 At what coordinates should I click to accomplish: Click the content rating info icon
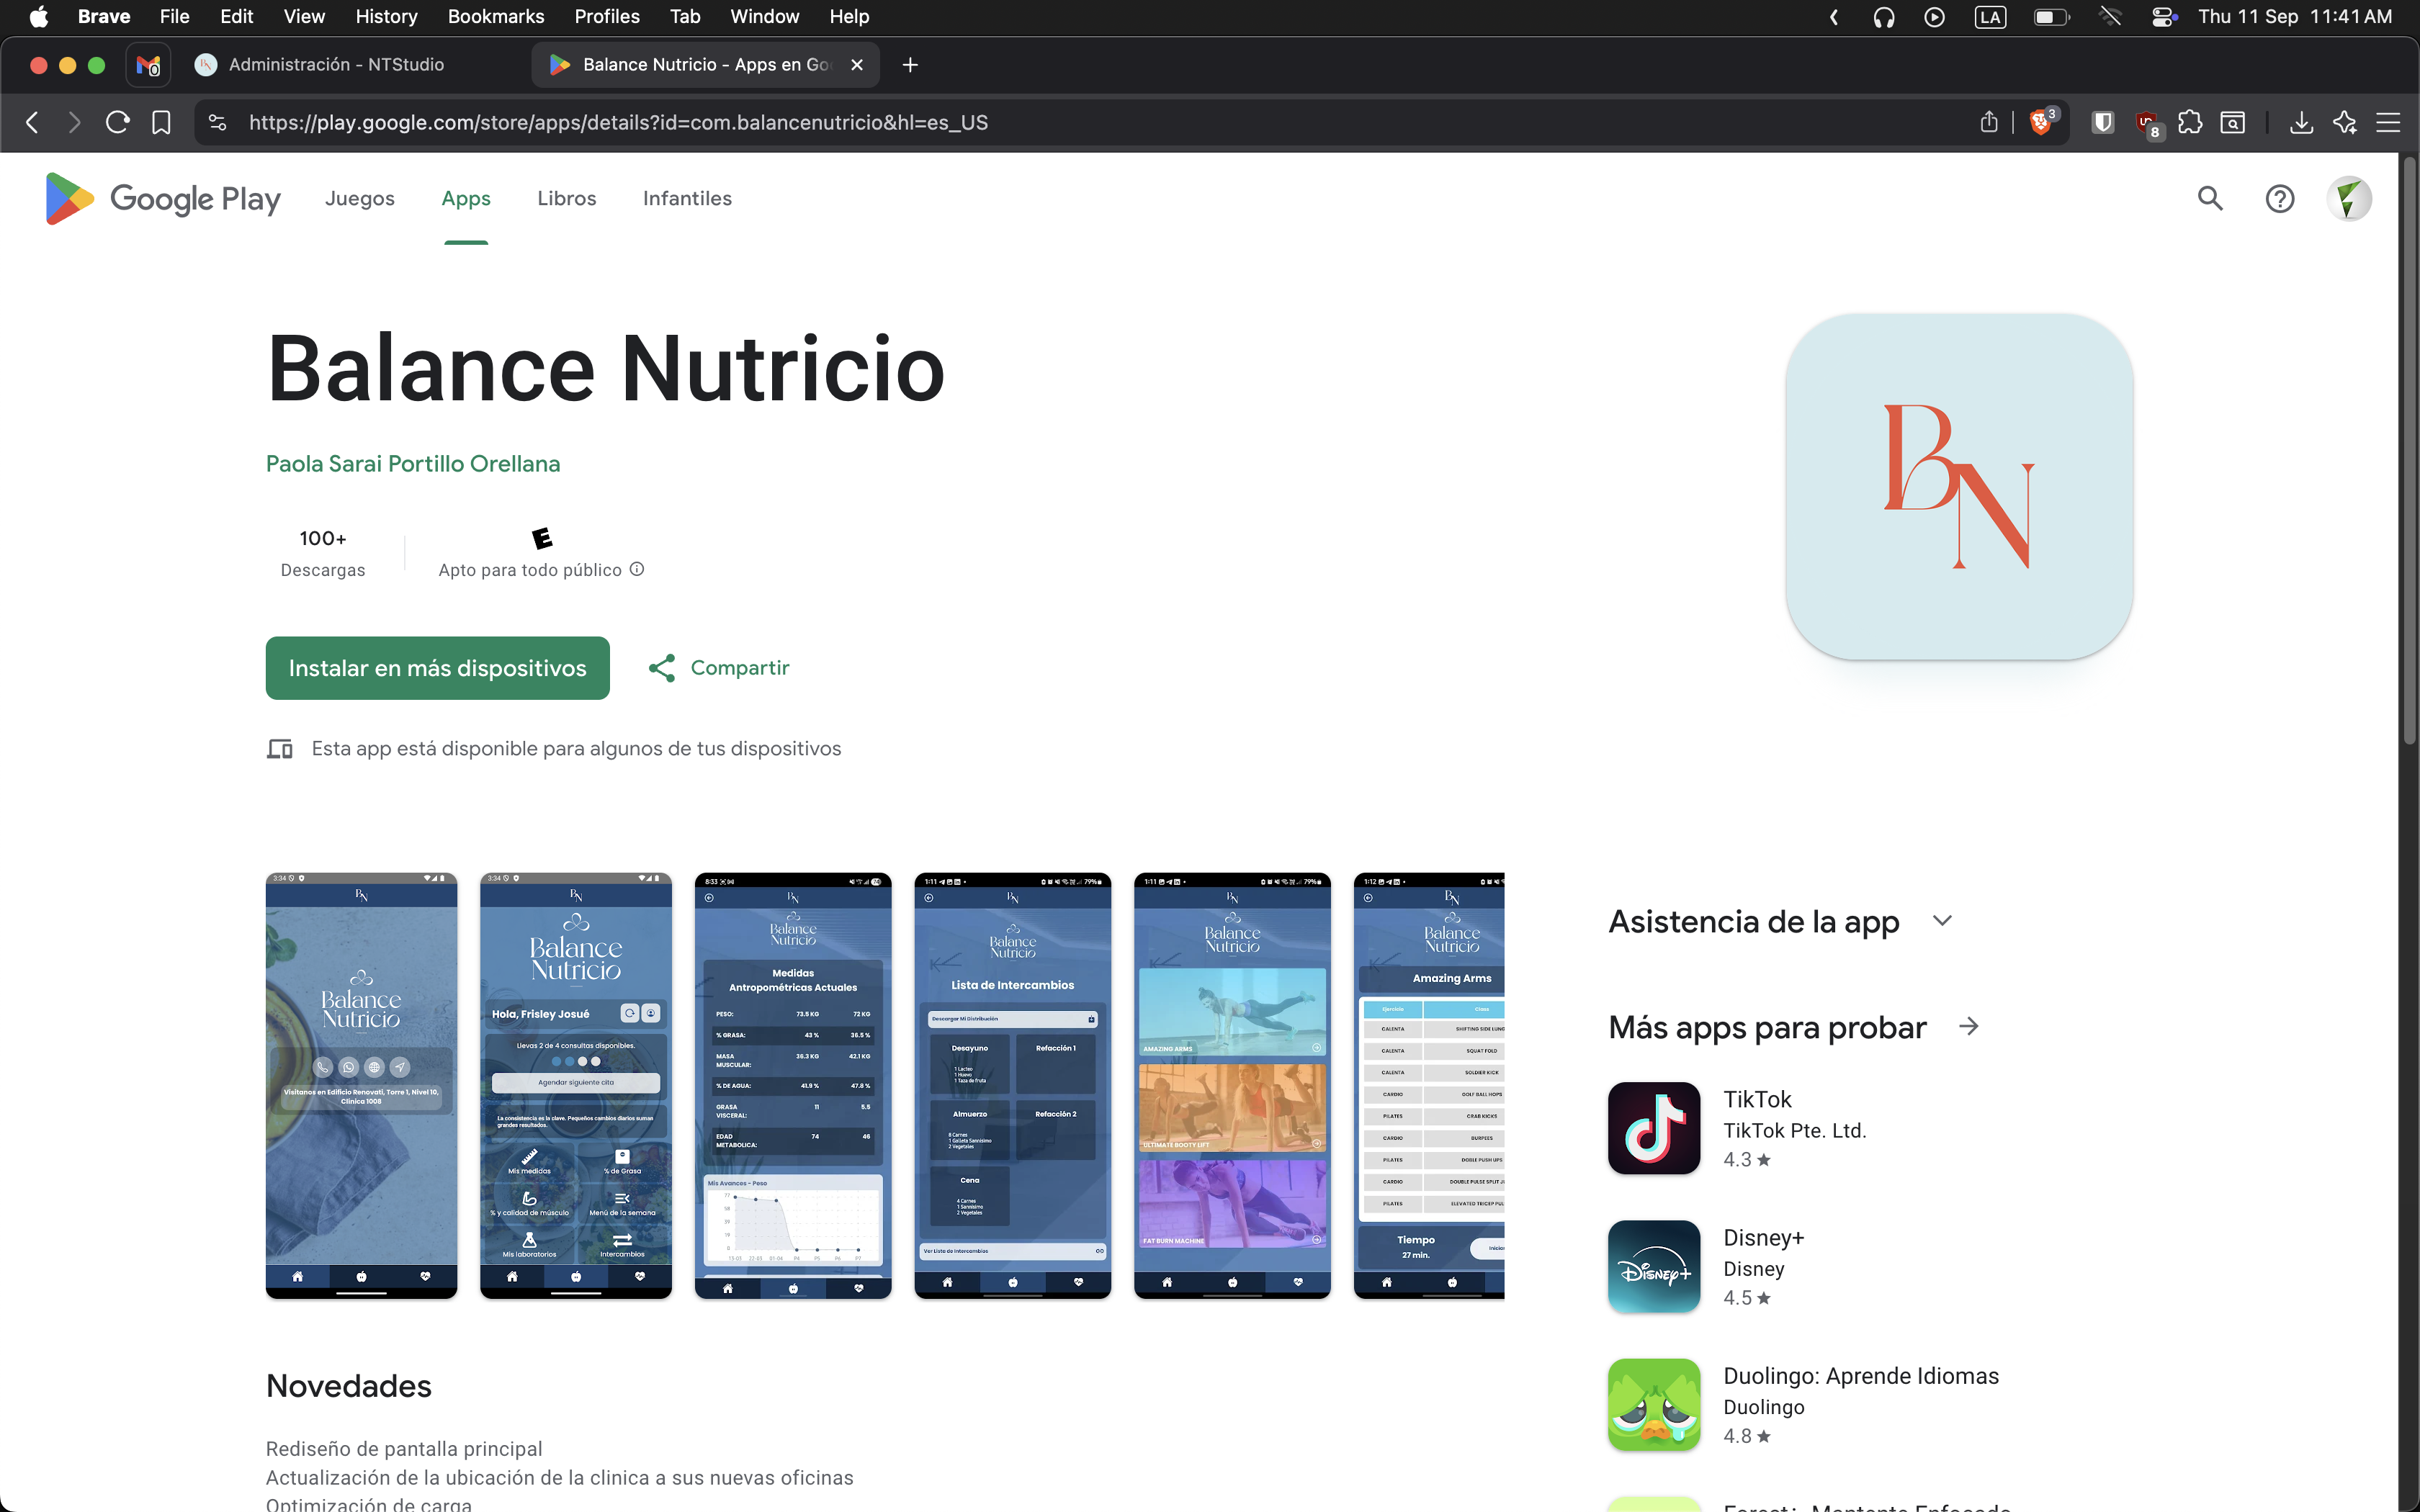[x=637, y=569]
